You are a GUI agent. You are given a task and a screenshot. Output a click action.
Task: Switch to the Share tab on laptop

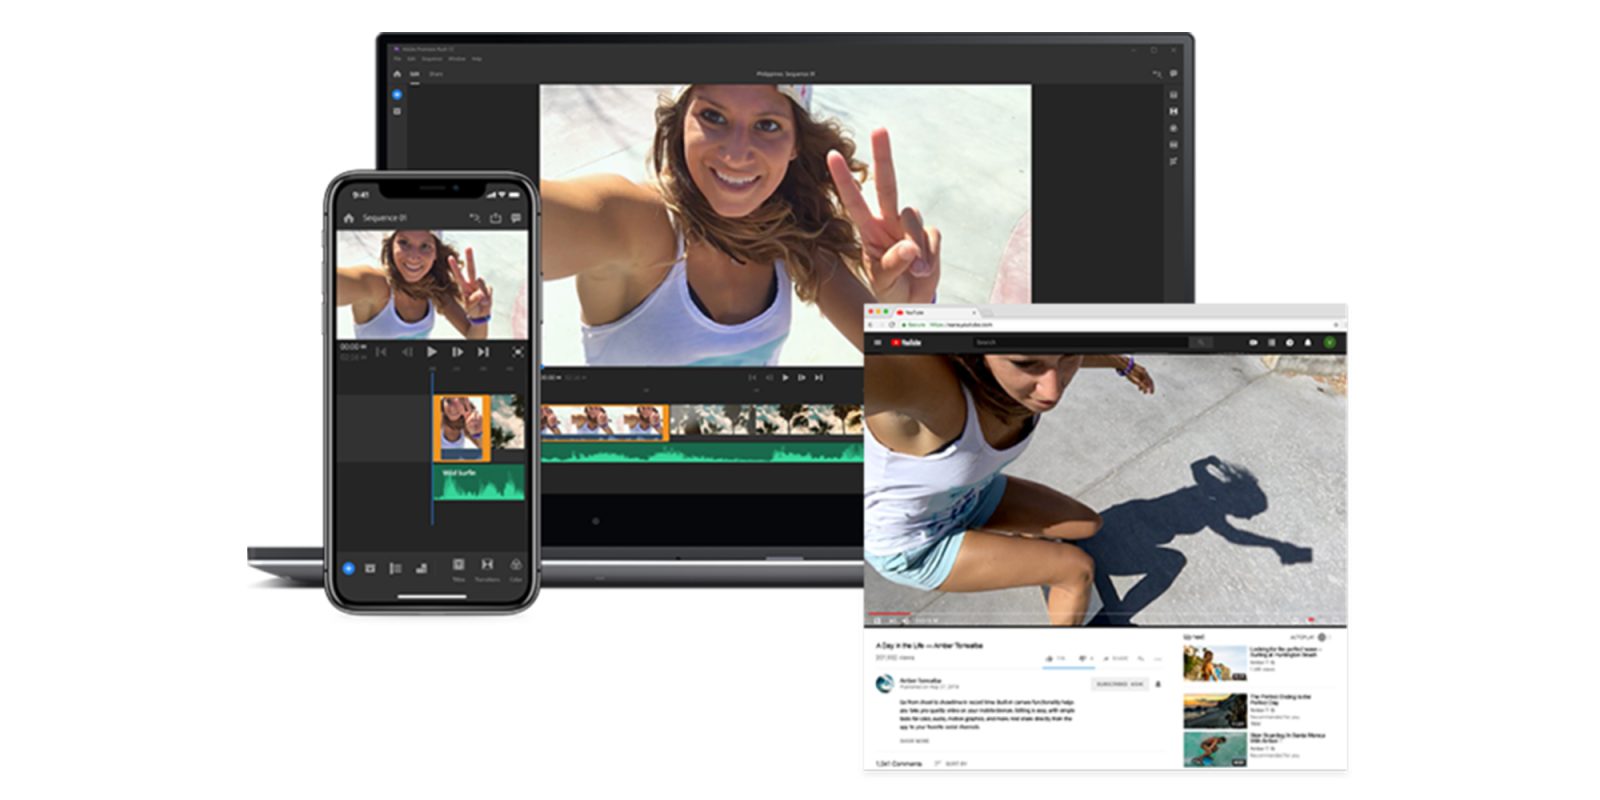[x=436, y=74]
